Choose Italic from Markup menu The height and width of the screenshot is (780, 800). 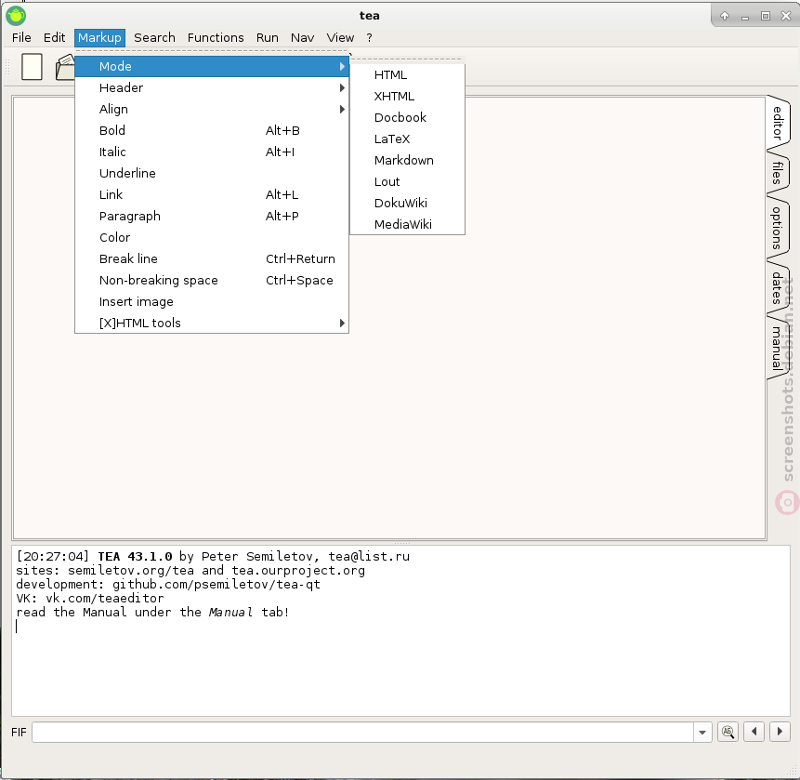212,152
